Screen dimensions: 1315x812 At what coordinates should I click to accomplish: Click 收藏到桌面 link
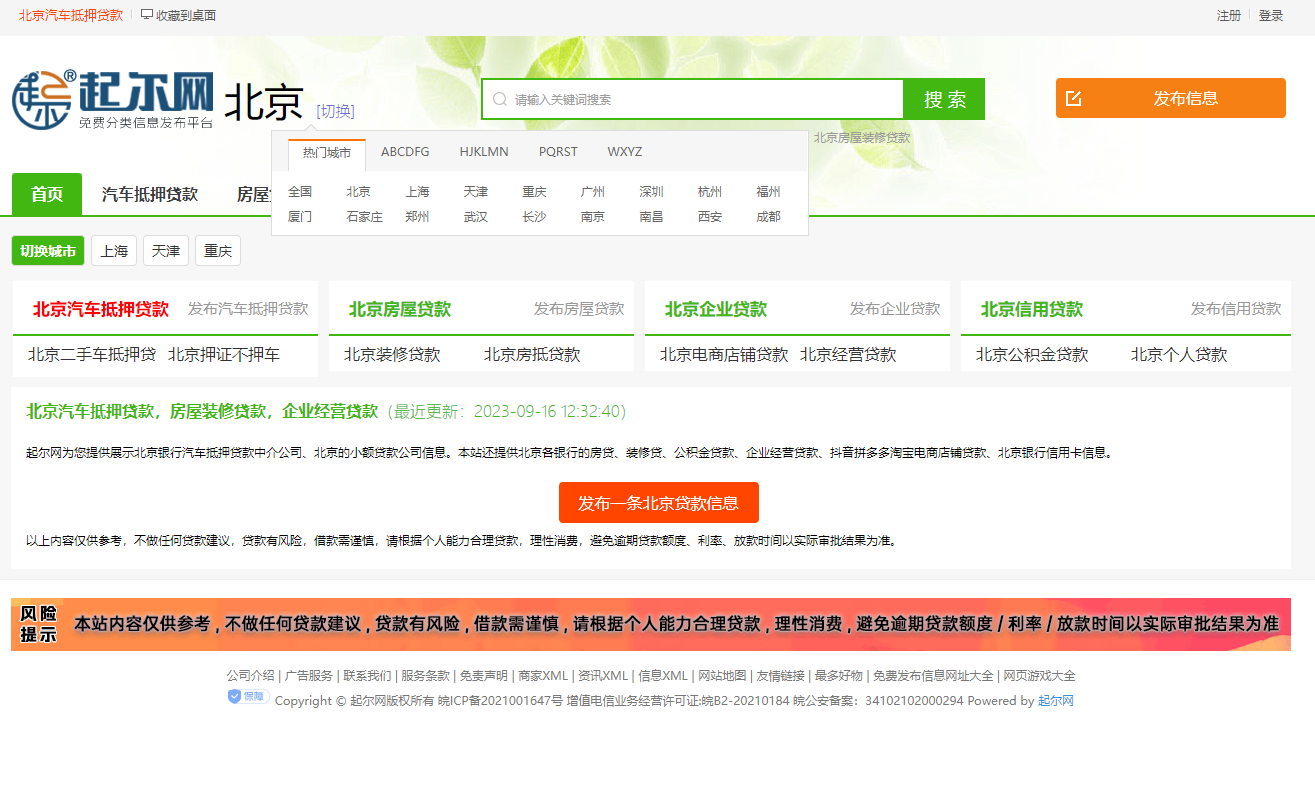pos(186,15)
